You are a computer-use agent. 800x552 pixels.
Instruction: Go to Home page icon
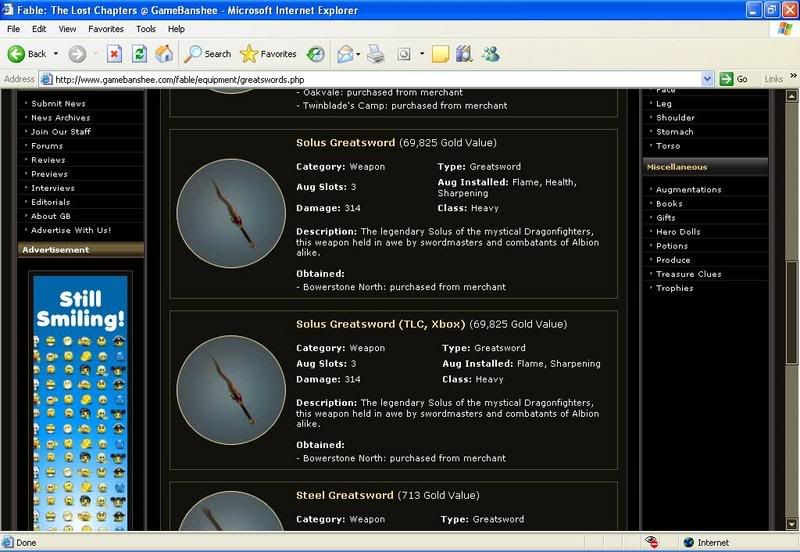(164, 54)
